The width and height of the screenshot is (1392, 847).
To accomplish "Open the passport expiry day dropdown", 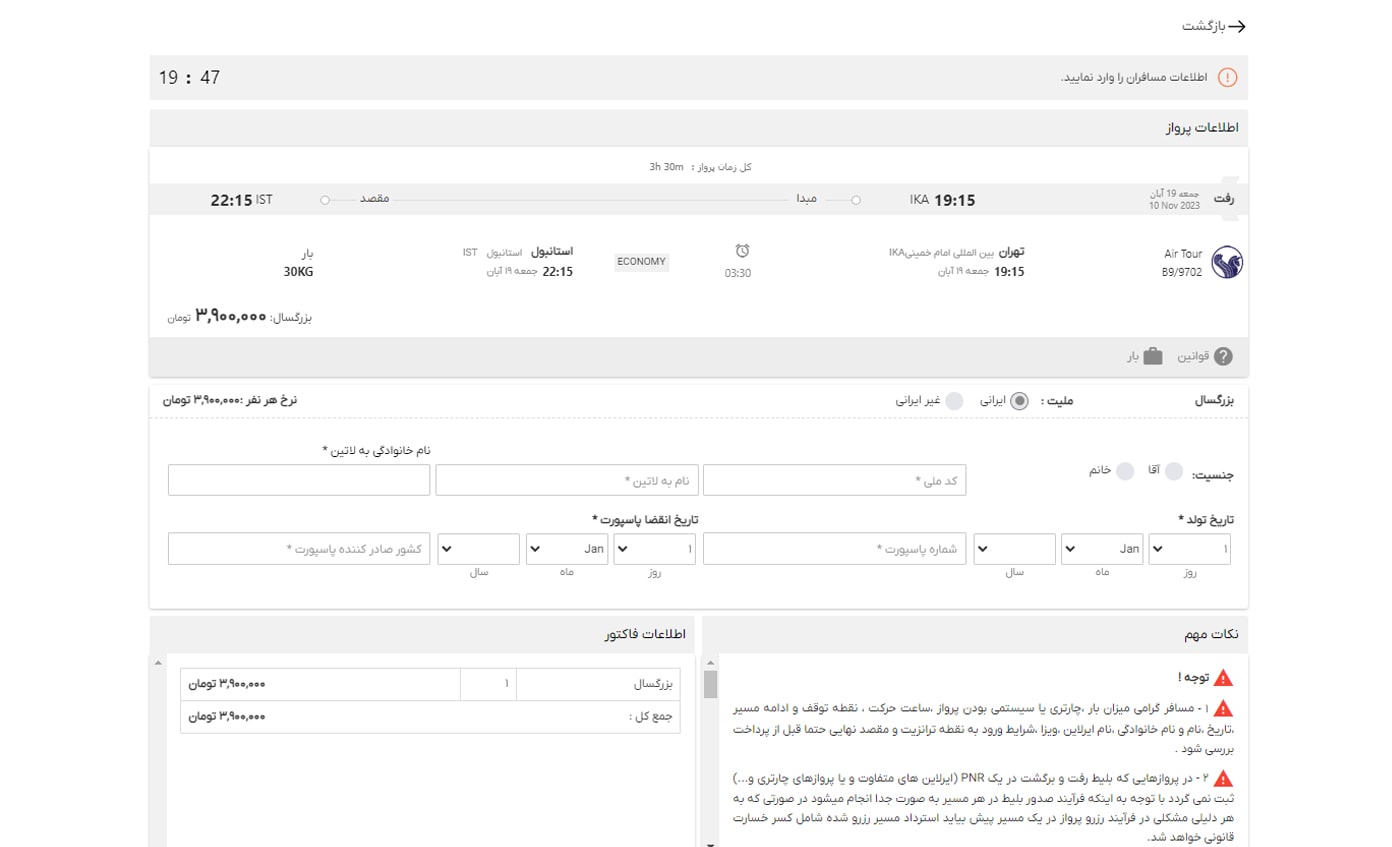I will point(653,548).
